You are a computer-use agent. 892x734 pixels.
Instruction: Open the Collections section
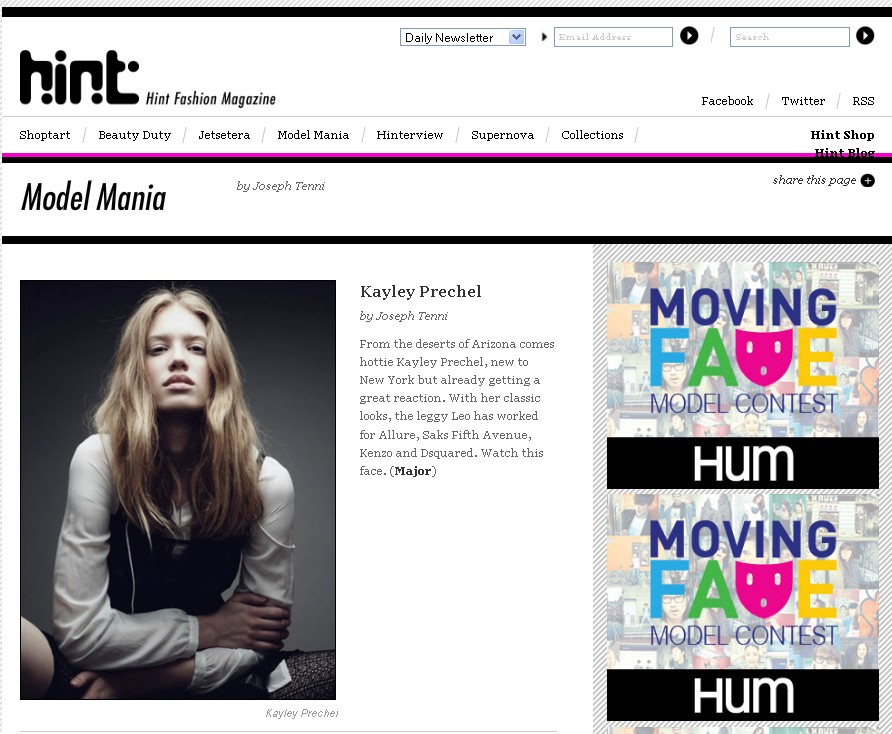[x=592, y=134]
